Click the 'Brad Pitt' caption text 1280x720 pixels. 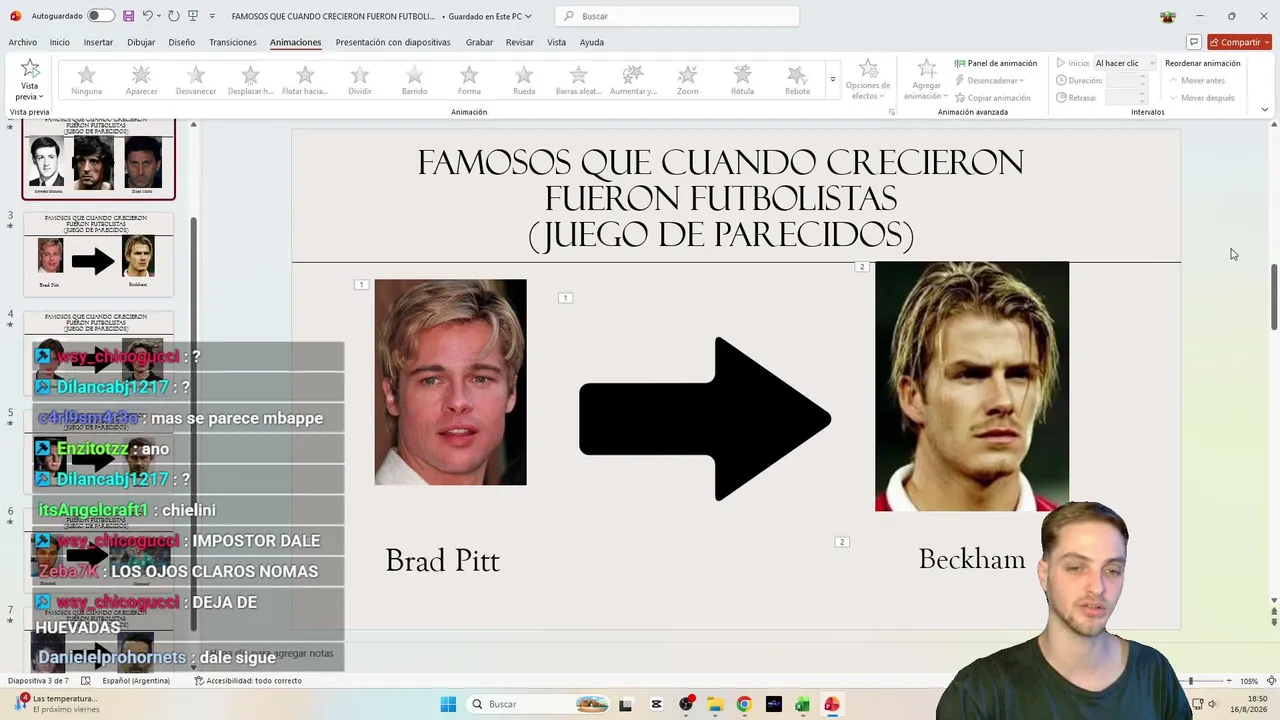tap(442, 561)
